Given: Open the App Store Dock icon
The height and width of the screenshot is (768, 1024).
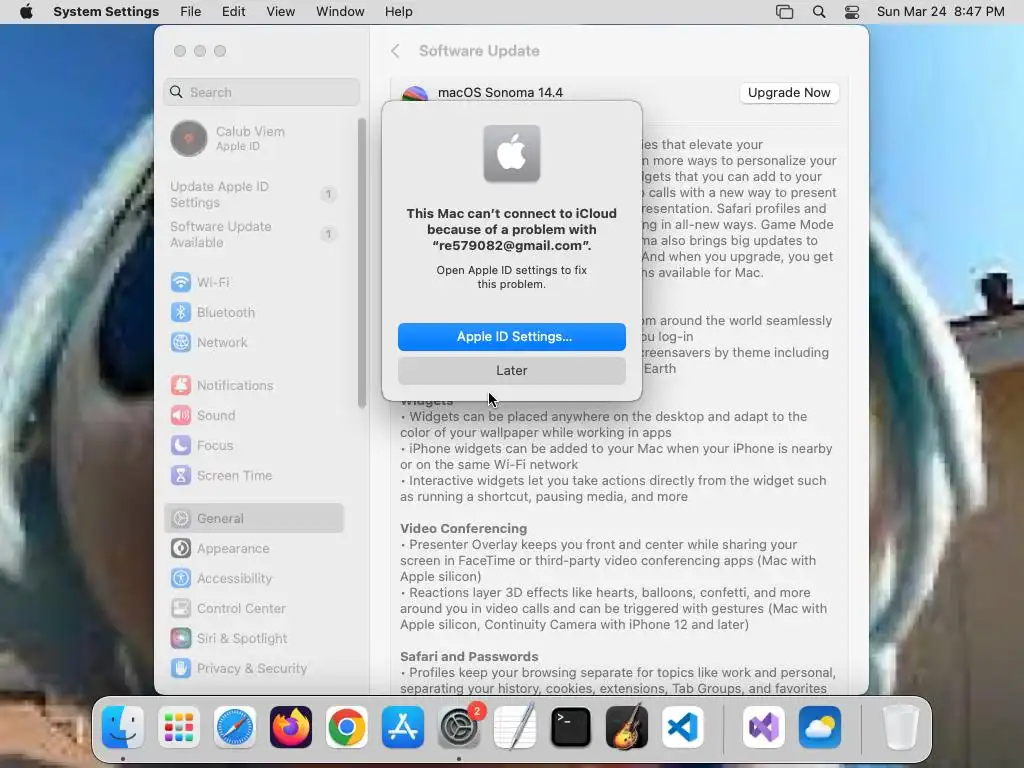Looking at the screenshot, I should [x=403, y=727].
